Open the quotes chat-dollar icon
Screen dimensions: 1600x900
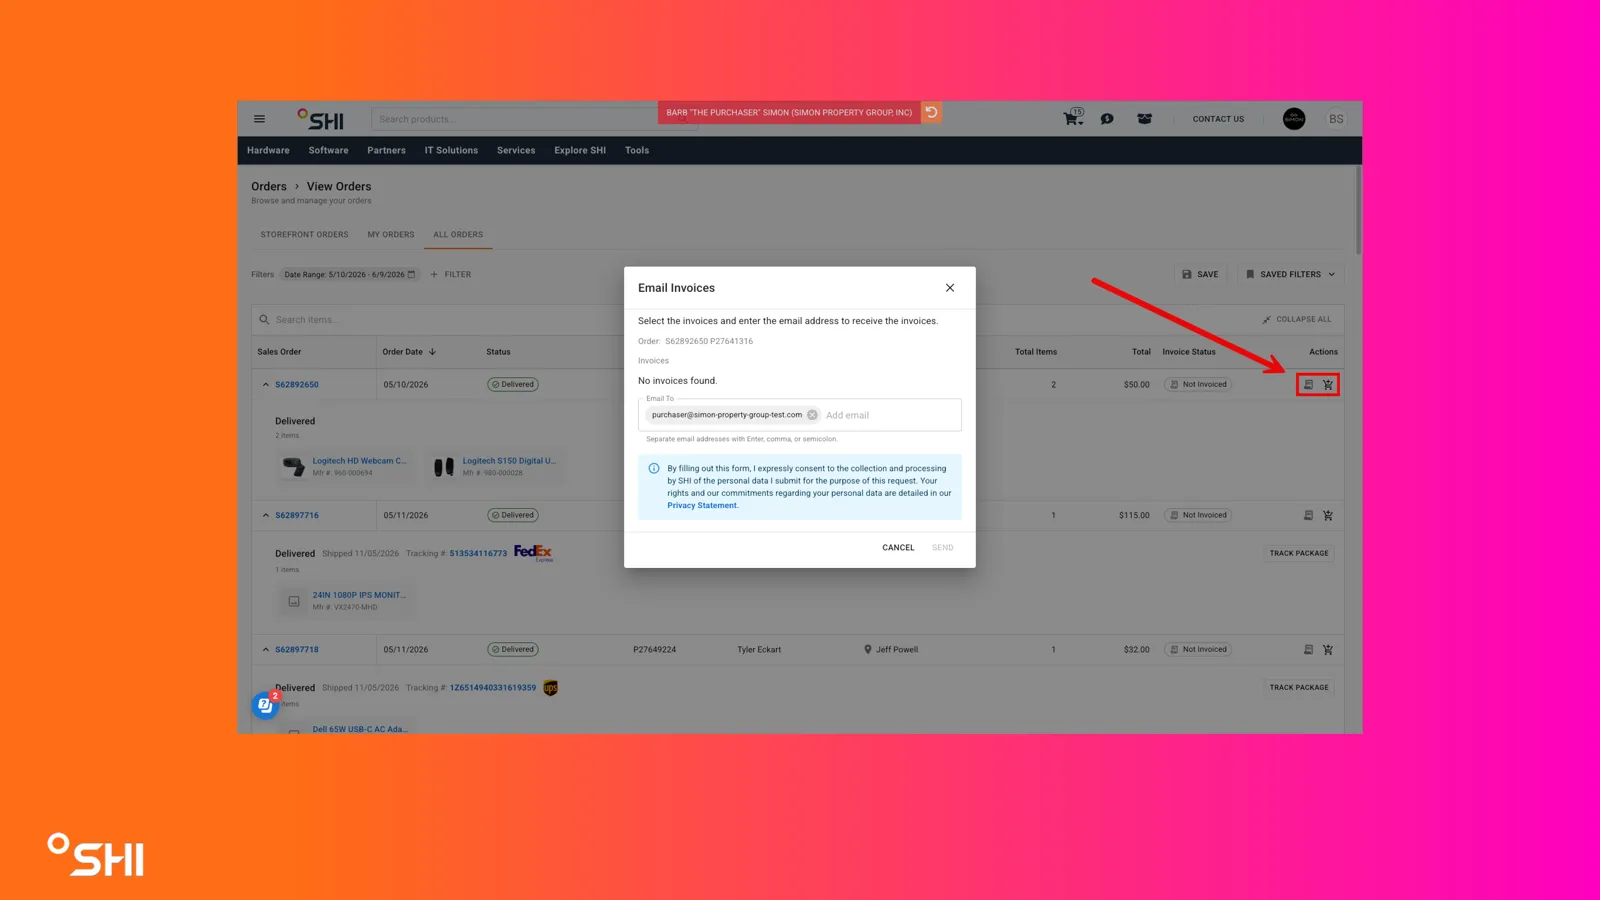(x=1107, y=119)
